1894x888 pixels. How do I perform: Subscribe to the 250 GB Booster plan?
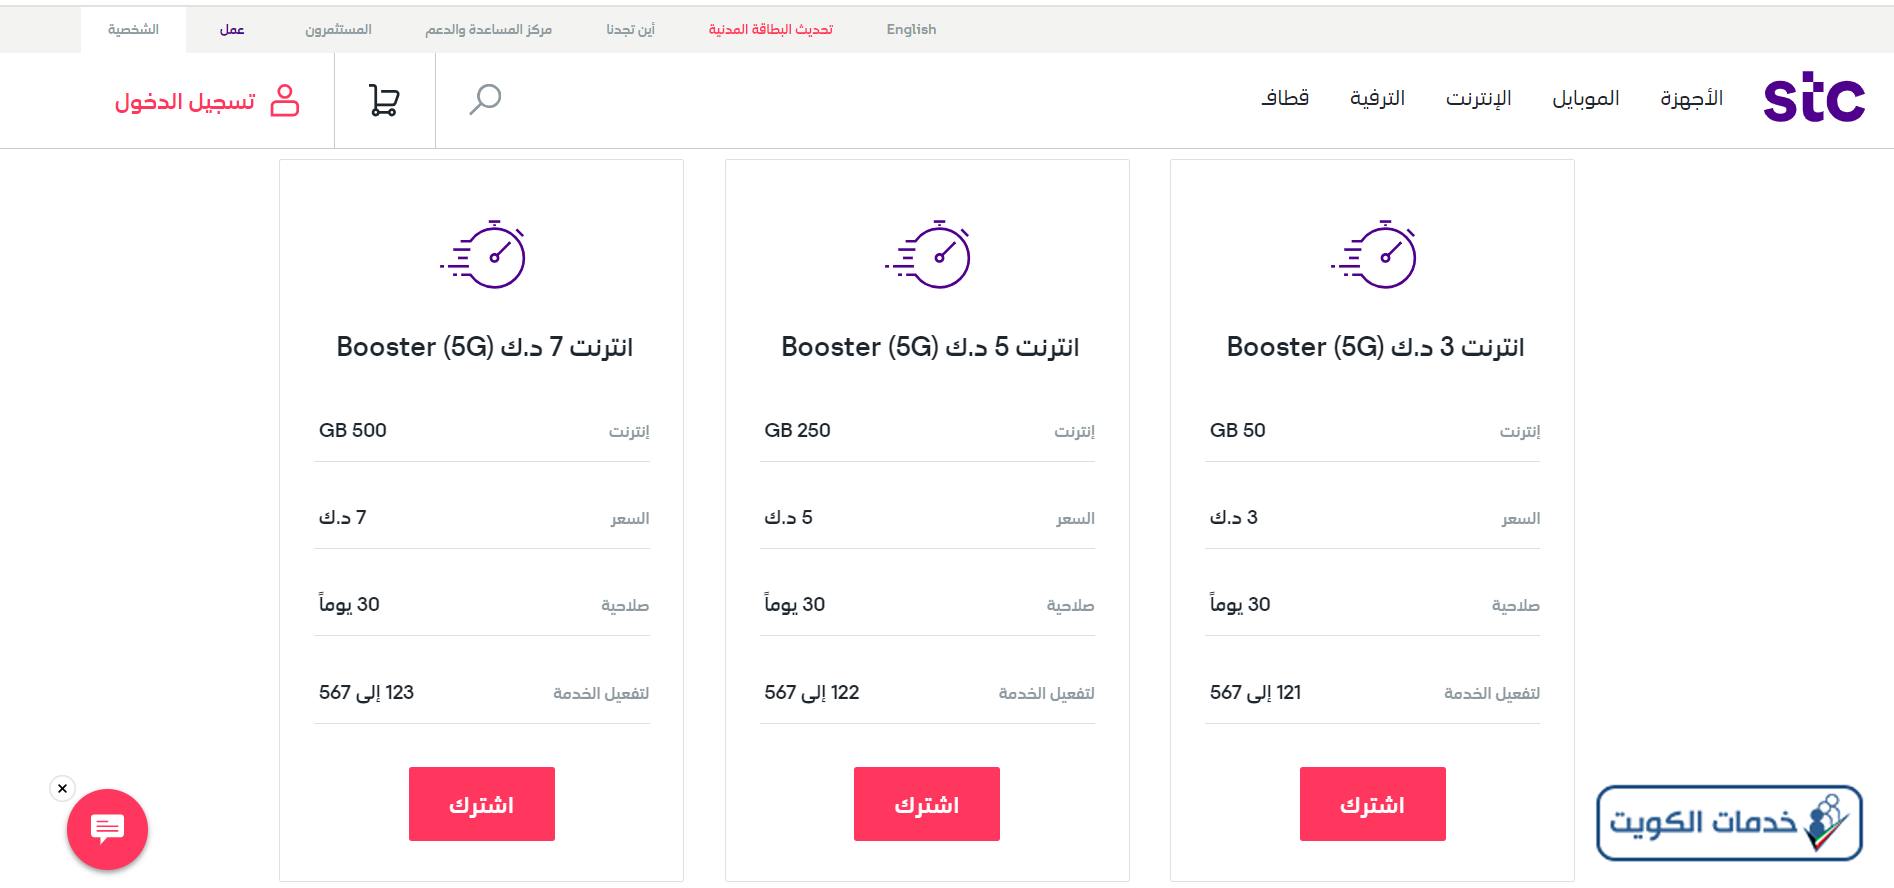927,804
